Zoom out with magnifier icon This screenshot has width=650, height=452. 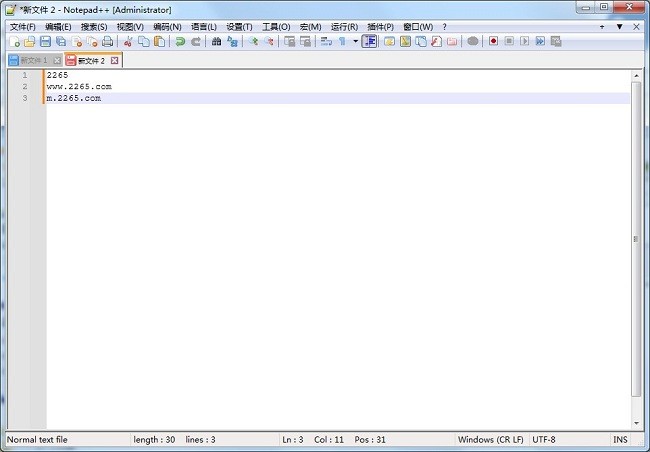(x=269, y=41)
